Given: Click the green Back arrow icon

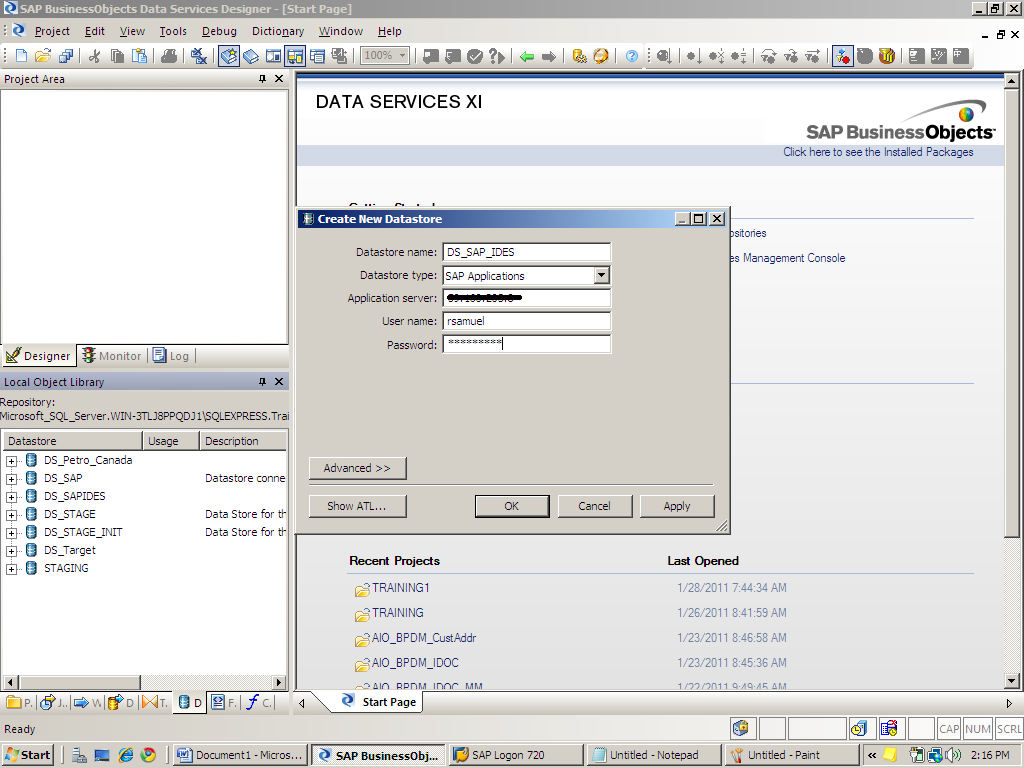Looking at the screenshot, I should pyautogui.click(x=527, y=57).
